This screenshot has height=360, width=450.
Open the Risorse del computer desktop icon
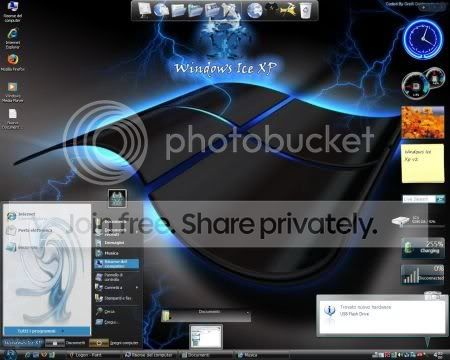[13, 11]
